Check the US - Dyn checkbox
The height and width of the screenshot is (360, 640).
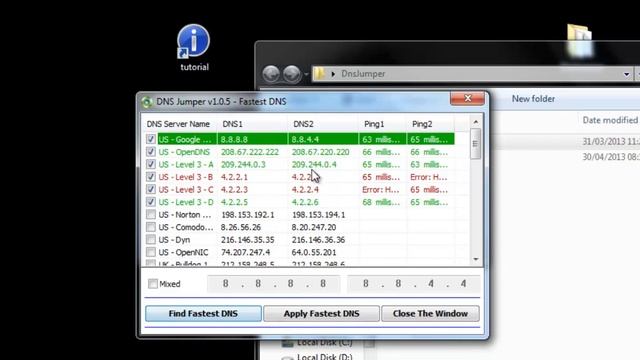[x=151, y=240]
